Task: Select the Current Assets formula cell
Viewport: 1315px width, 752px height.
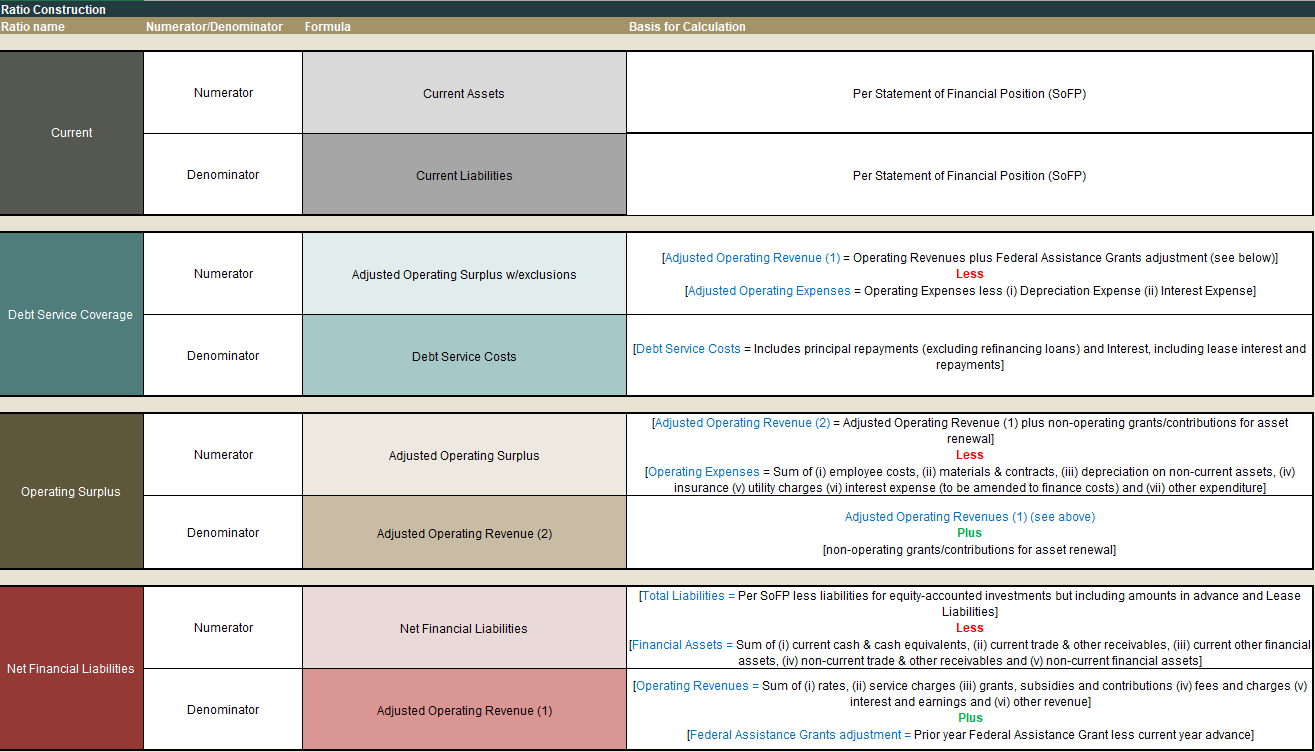Action: click(464, 93)
